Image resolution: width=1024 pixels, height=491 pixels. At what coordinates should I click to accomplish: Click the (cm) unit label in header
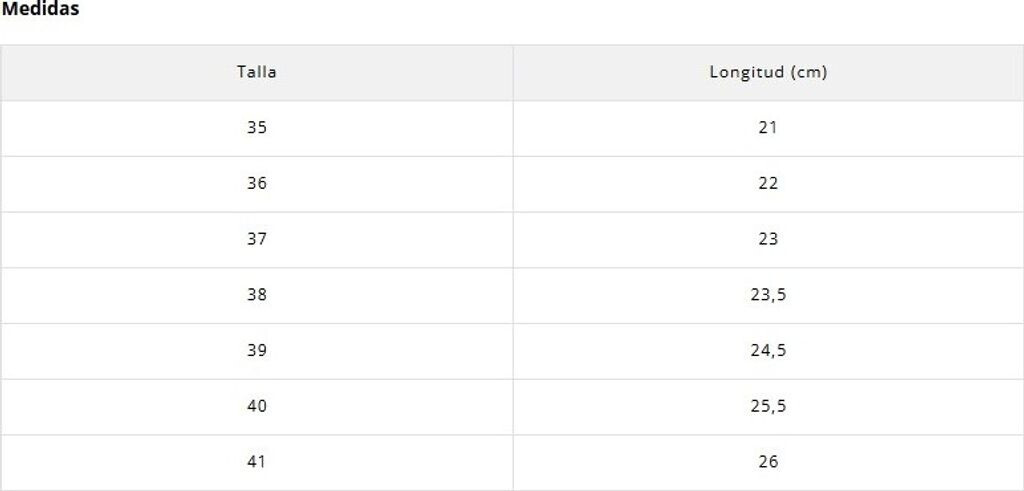(807, 72)
